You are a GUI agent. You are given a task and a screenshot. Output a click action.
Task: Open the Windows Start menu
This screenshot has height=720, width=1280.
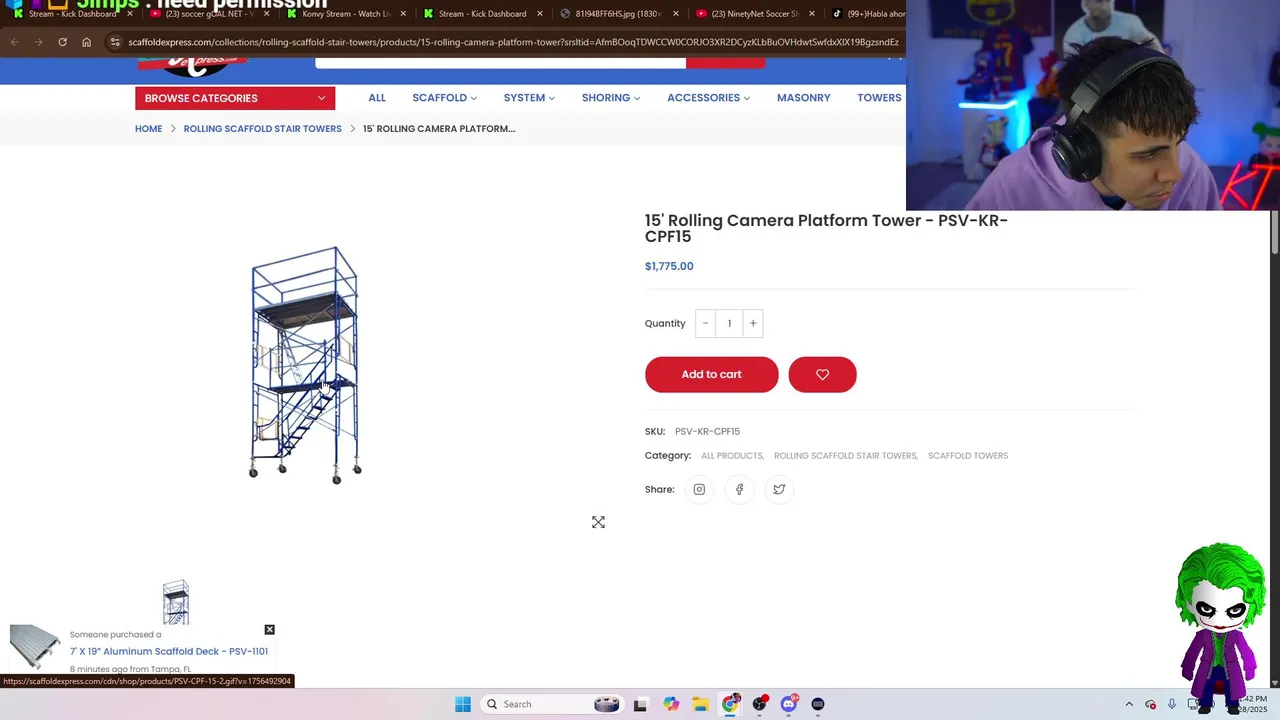(x=462, y=704)
